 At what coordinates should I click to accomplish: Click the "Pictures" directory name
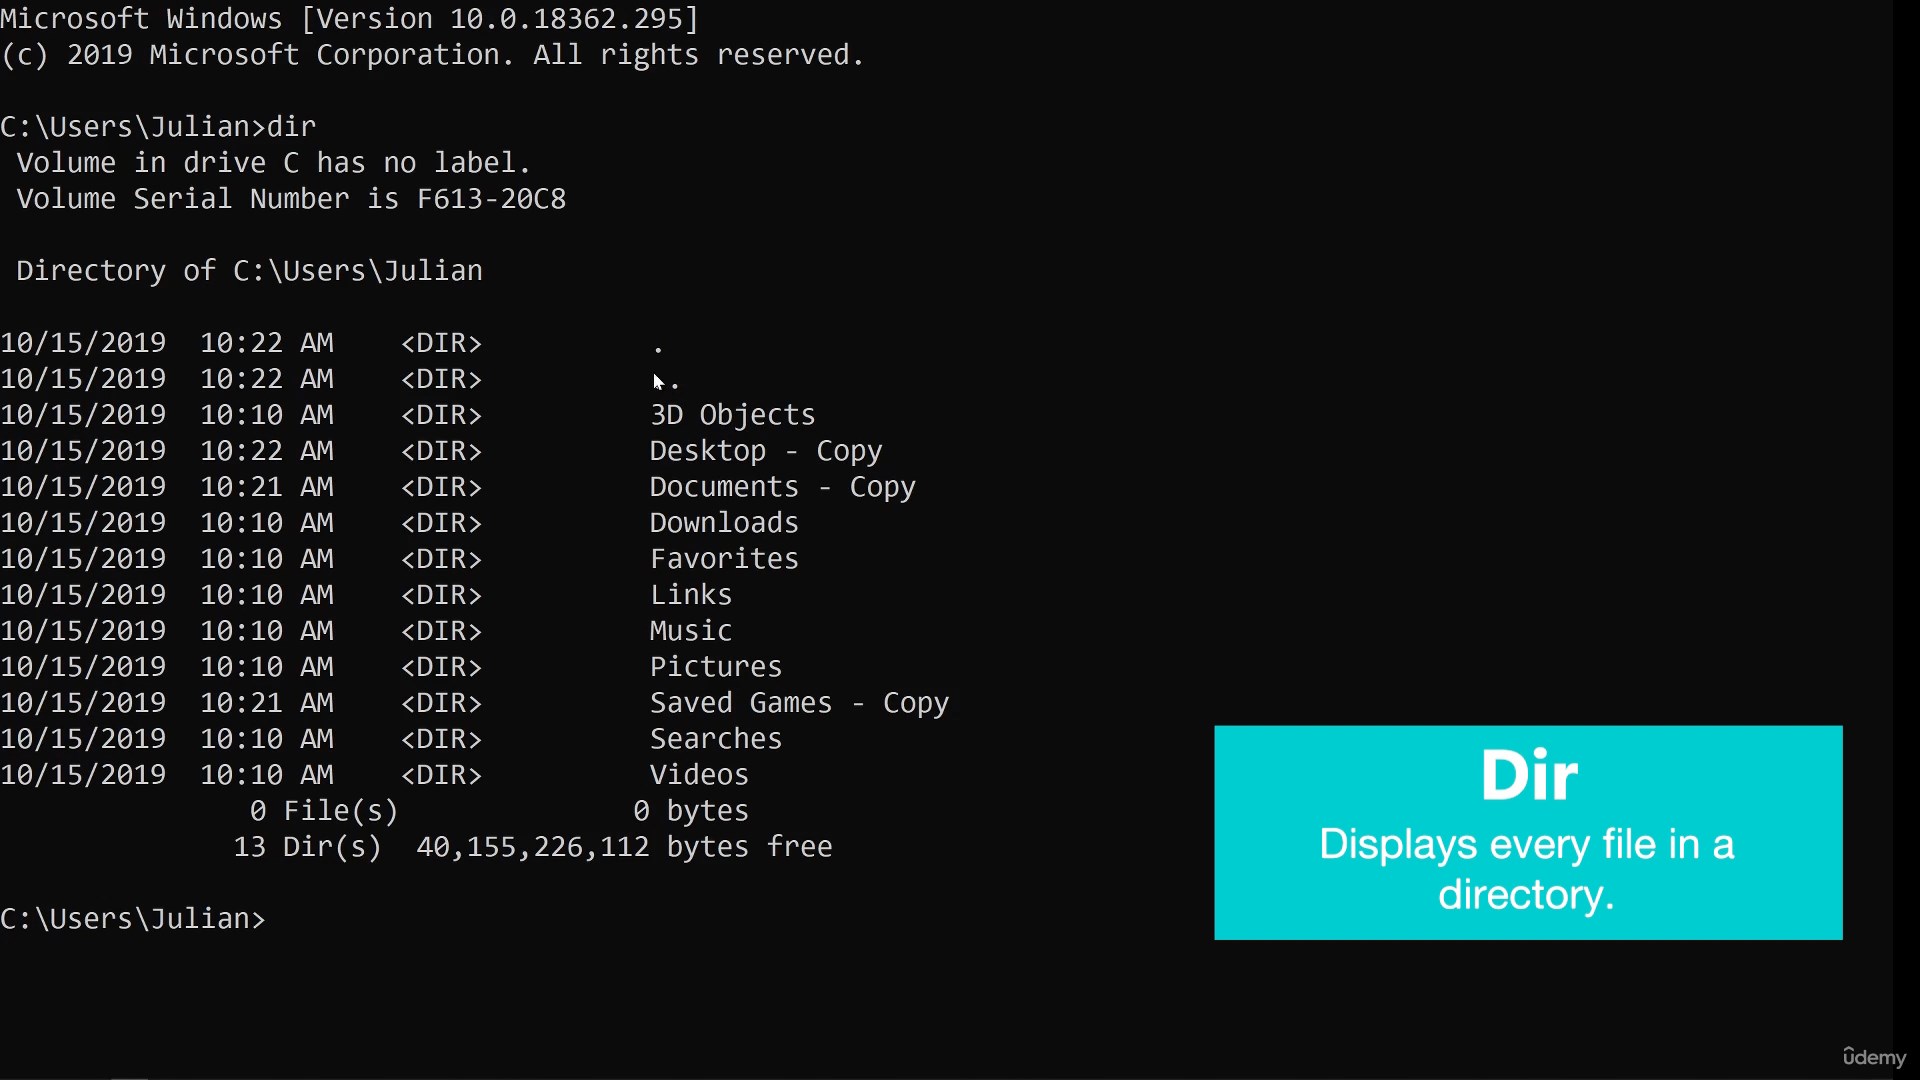point(716,667)
